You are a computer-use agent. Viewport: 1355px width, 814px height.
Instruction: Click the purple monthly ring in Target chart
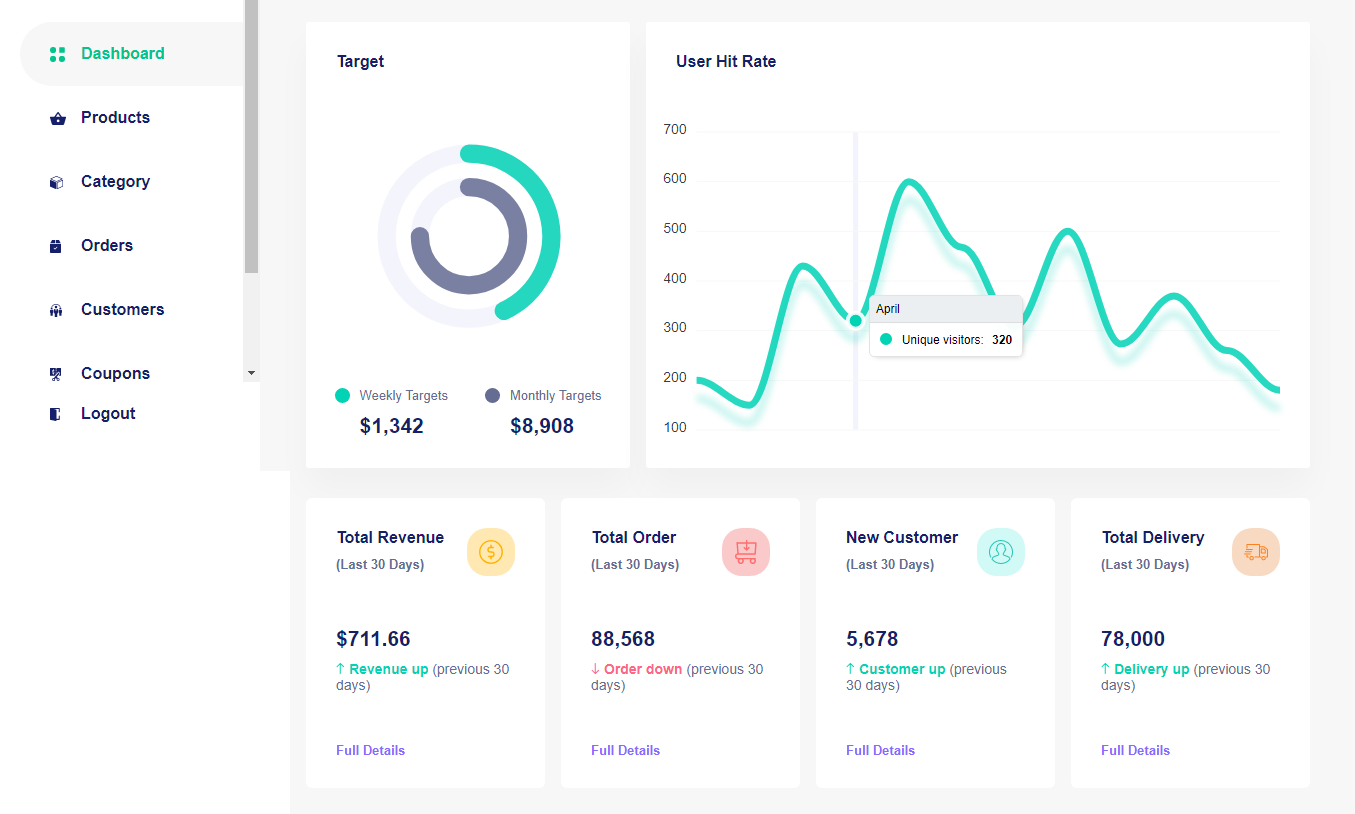point(518,236)
